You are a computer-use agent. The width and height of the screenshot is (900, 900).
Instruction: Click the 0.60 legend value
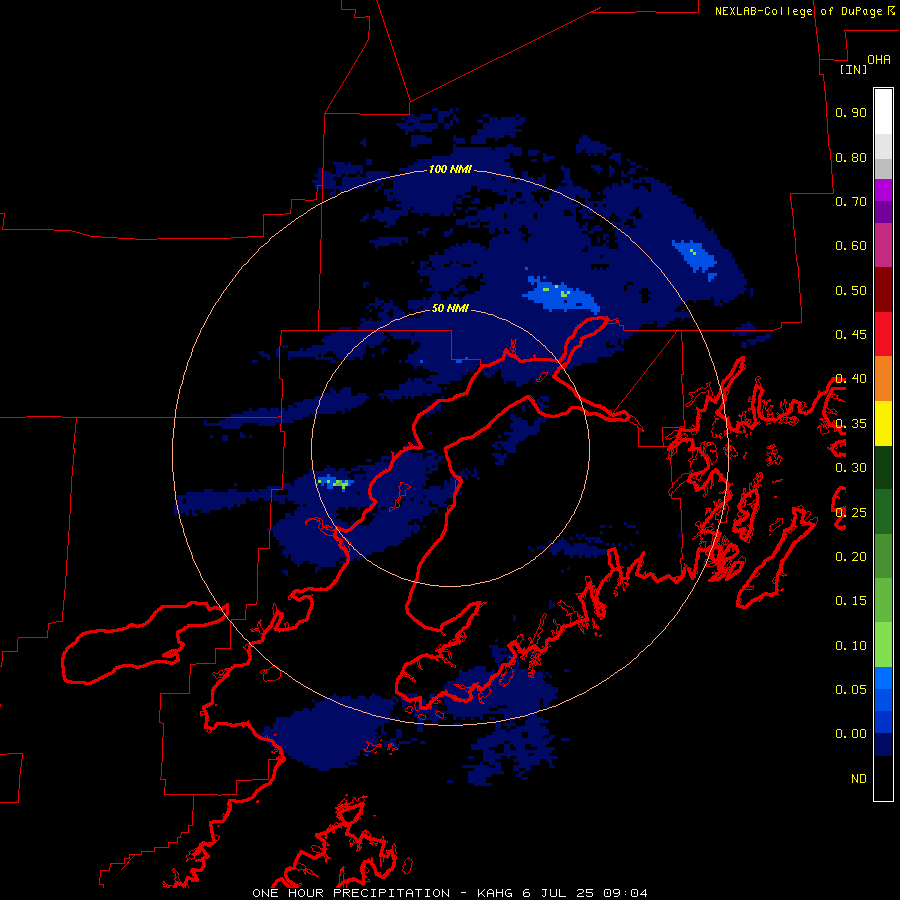coord(851,246)
